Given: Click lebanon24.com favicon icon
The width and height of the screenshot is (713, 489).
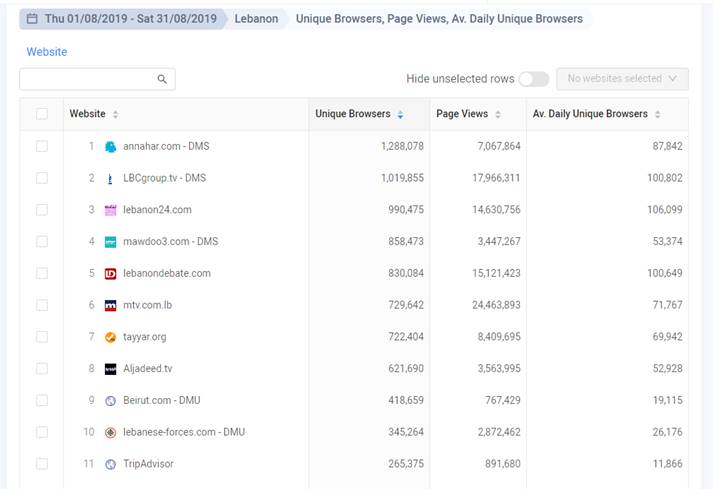Looking at the screenshot, I should [110, 210].
